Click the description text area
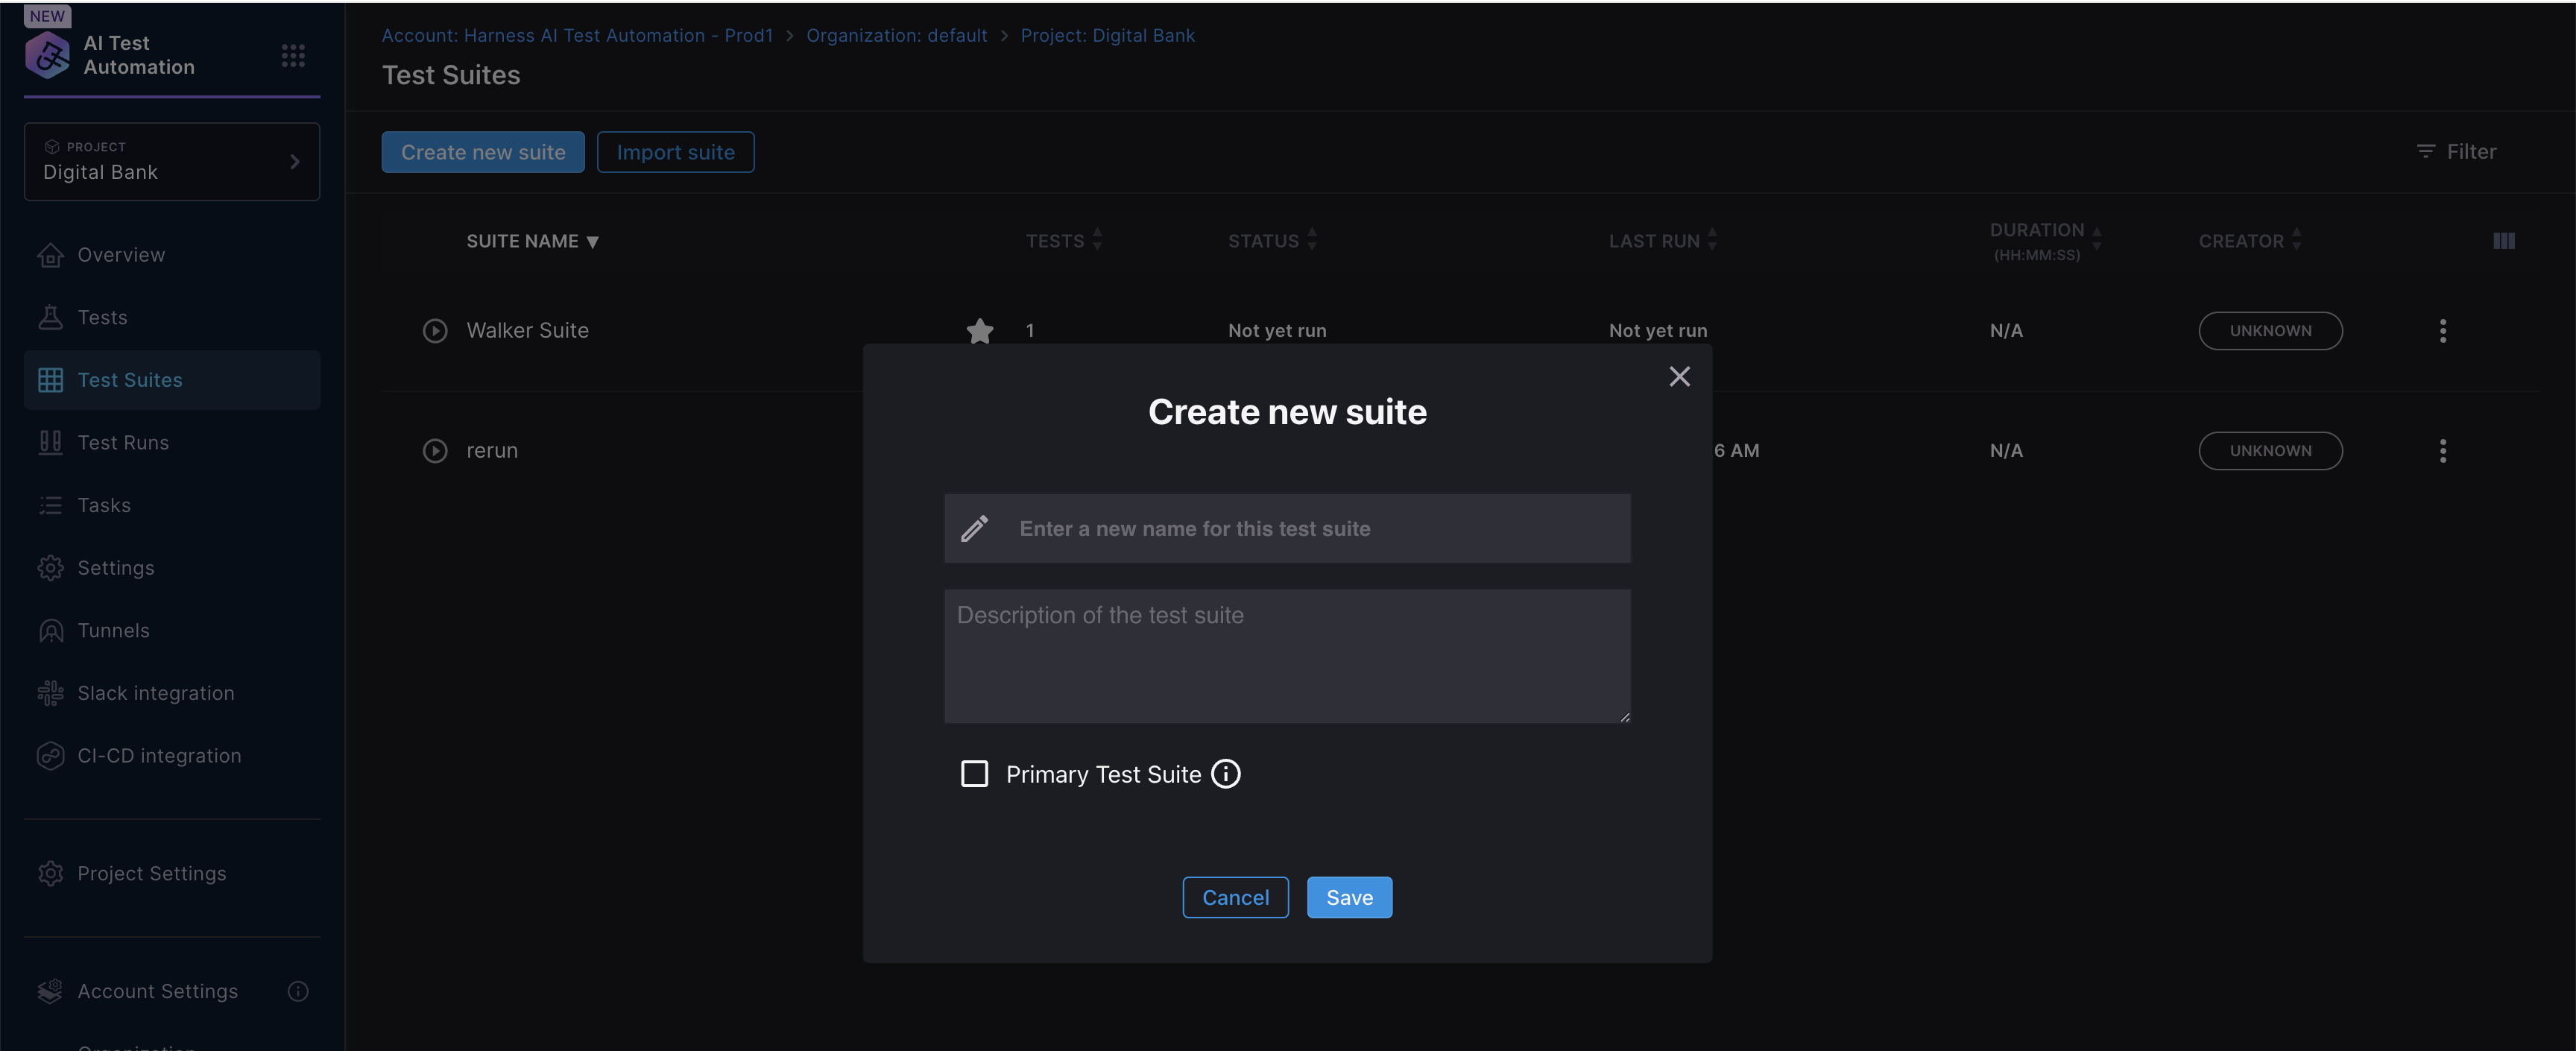The height and width of the screenshot is (1051, 2576). [x=1287, y=655]
